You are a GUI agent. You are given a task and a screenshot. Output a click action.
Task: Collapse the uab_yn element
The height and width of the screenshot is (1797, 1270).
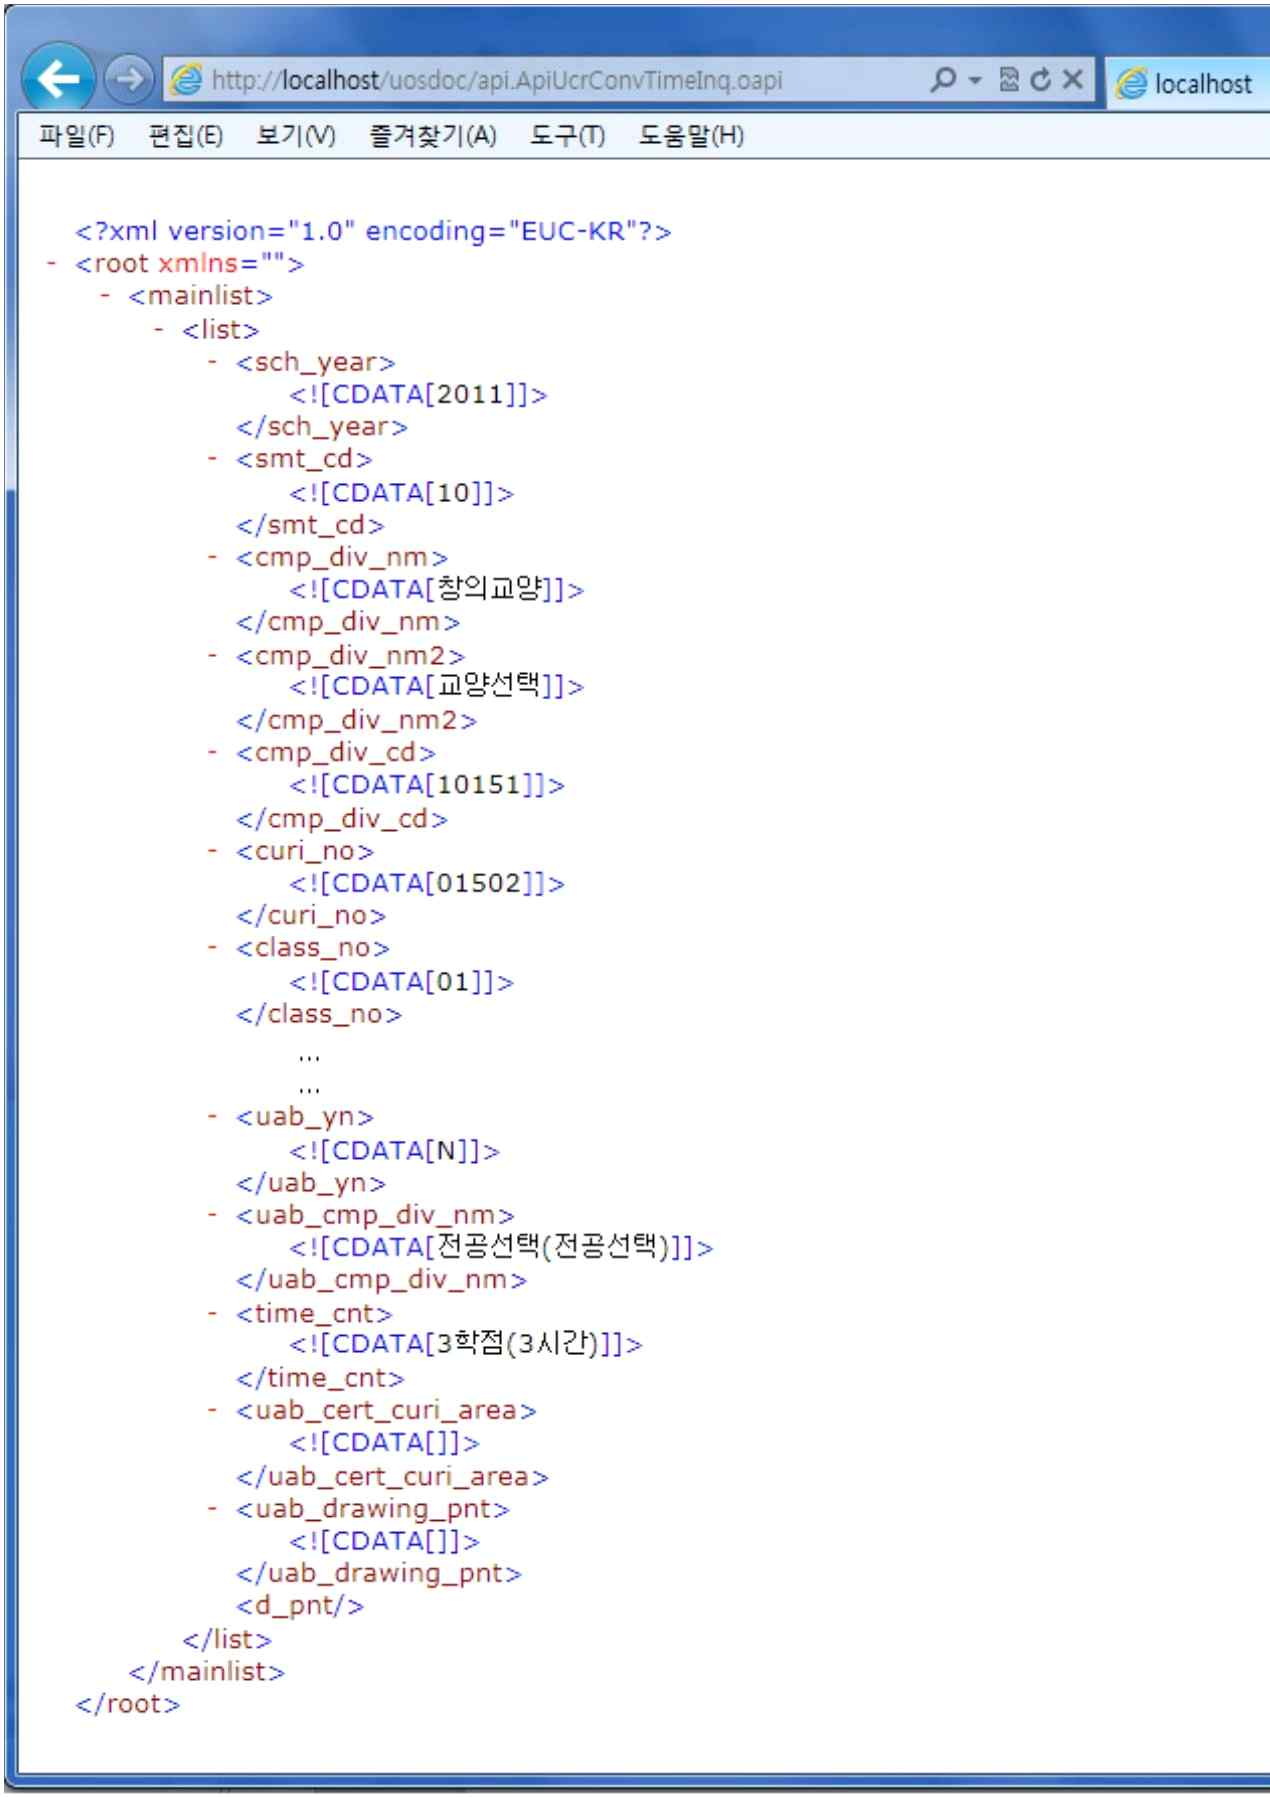tap(213, 1116)
